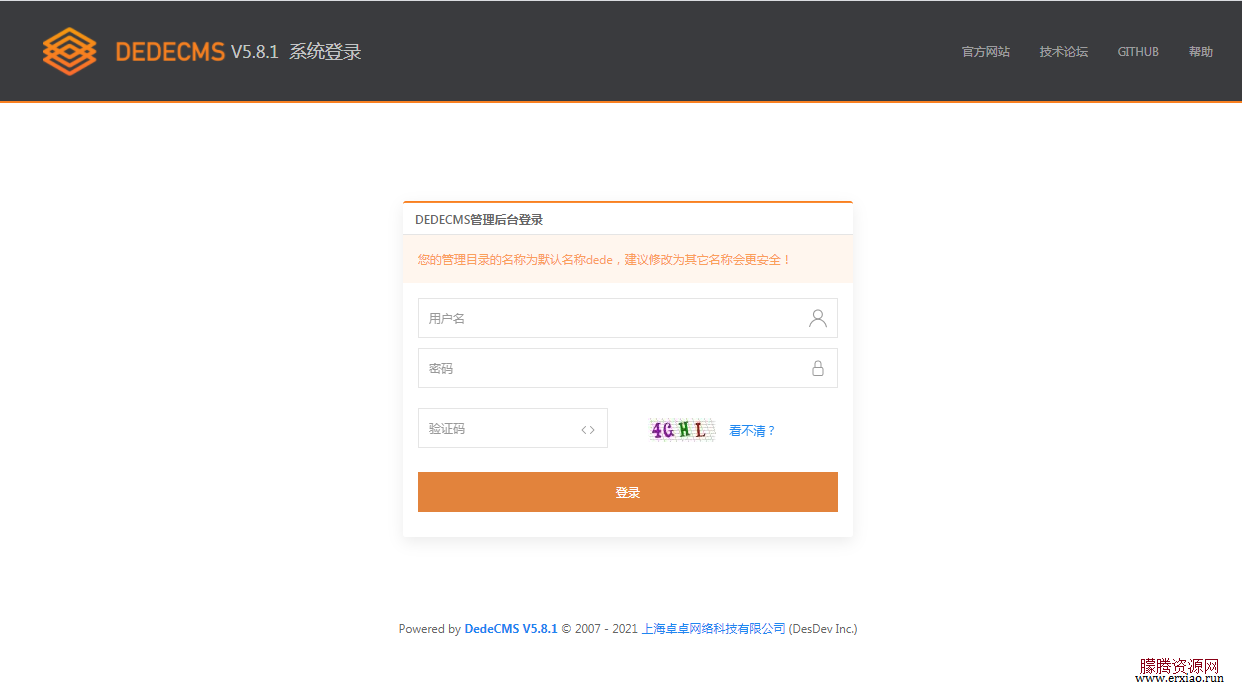Click the 4GHL captcha image
Image resolution: width=1242 pixels, height=695 pixels.
(x=682, y=430)
